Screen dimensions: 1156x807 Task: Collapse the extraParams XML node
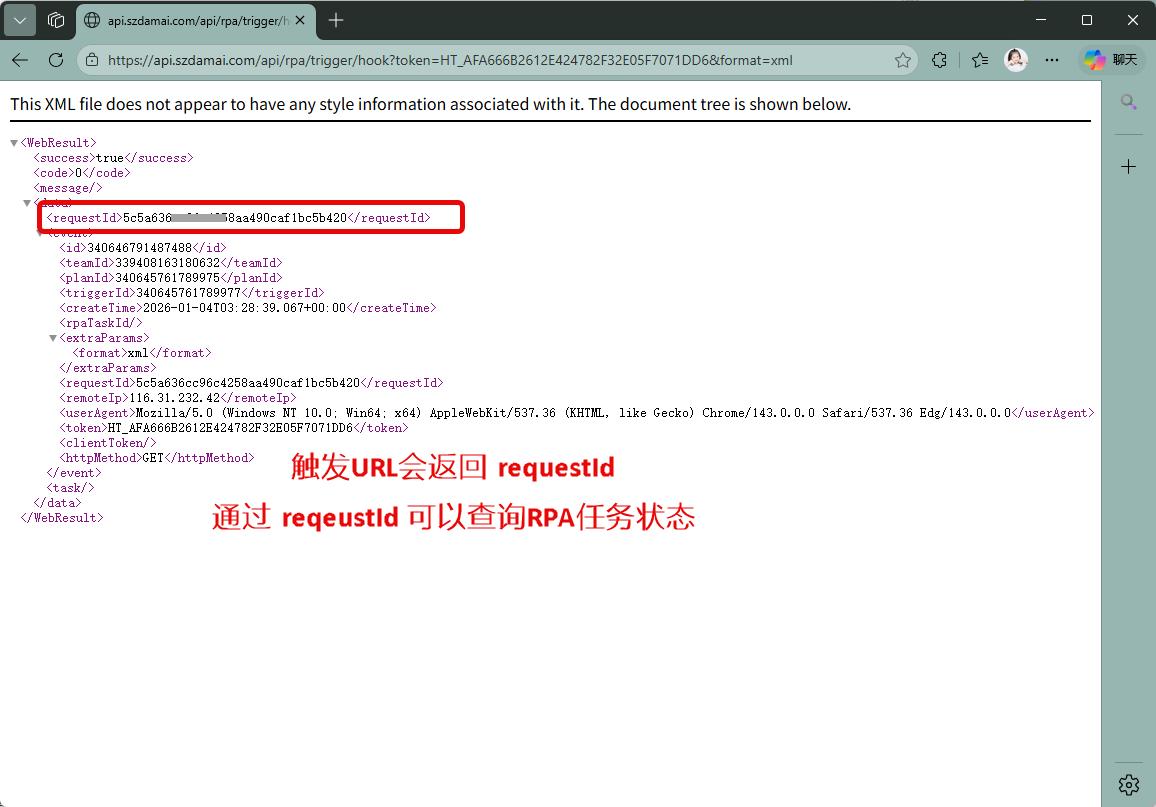tap(53, 338)
